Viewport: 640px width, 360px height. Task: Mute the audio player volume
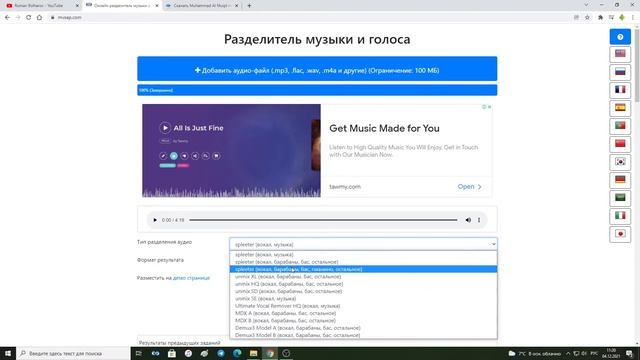[468, 220]
